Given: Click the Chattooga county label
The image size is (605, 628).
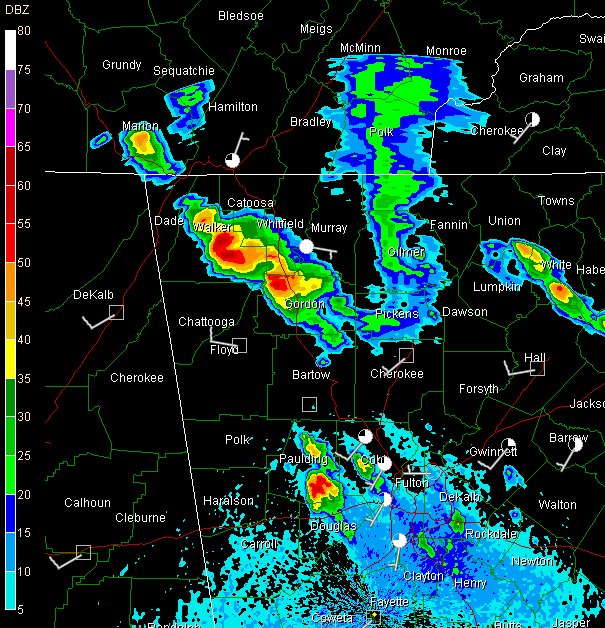Looking at the screenshot, I should coord(206,322).
